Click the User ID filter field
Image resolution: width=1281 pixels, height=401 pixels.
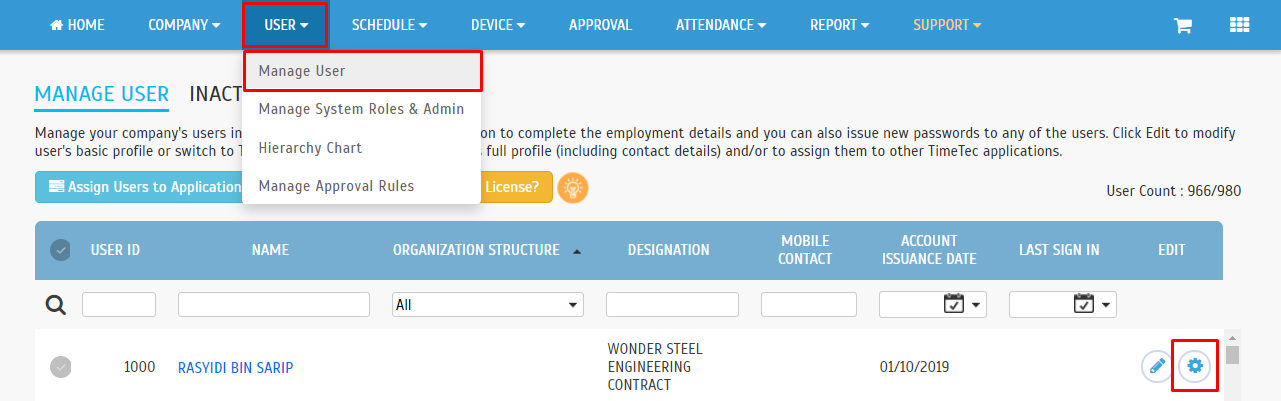119,305
